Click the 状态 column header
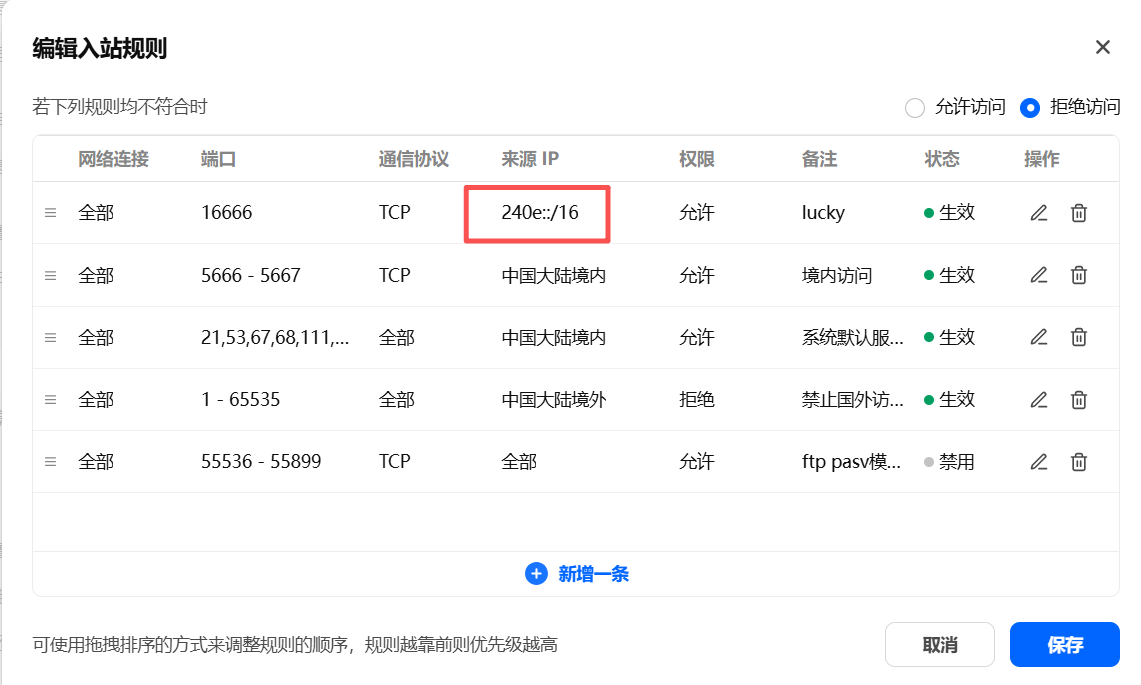The height and width of the screenshot is (685, 1141). pyautogui.click(x=942, y=159)
